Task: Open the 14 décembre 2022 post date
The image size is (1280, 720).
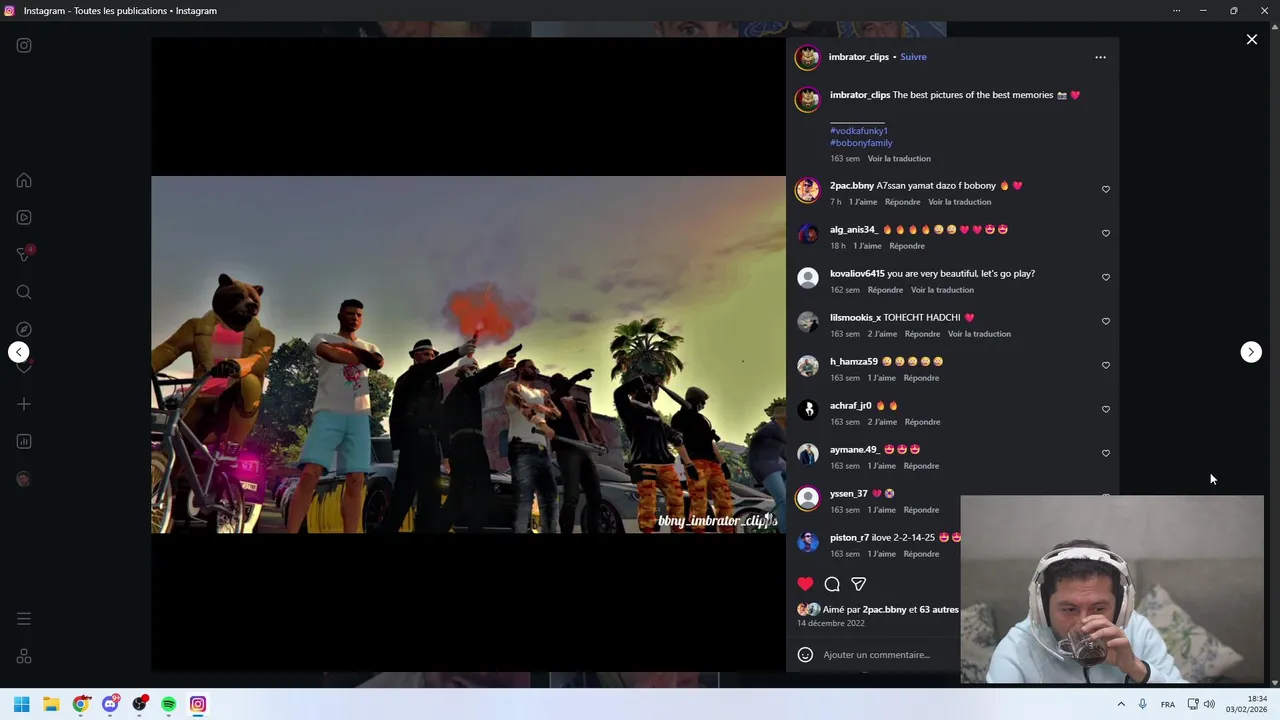Action: pos(831,624)
